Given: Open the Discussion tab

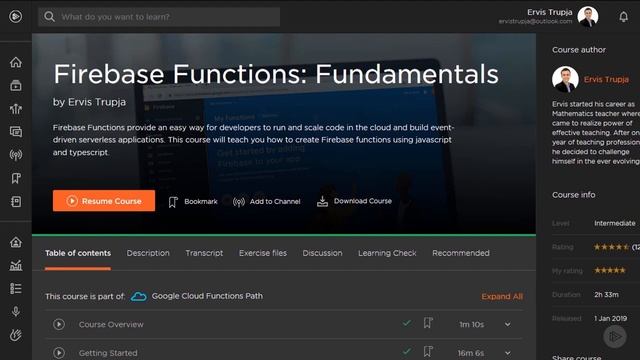Looking at the screenshot, I should coord(322,253).
